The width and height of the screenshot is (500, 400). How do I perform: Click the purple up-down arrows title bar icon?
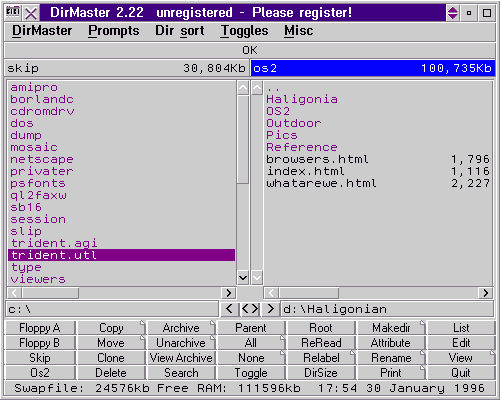pos(453,13)
